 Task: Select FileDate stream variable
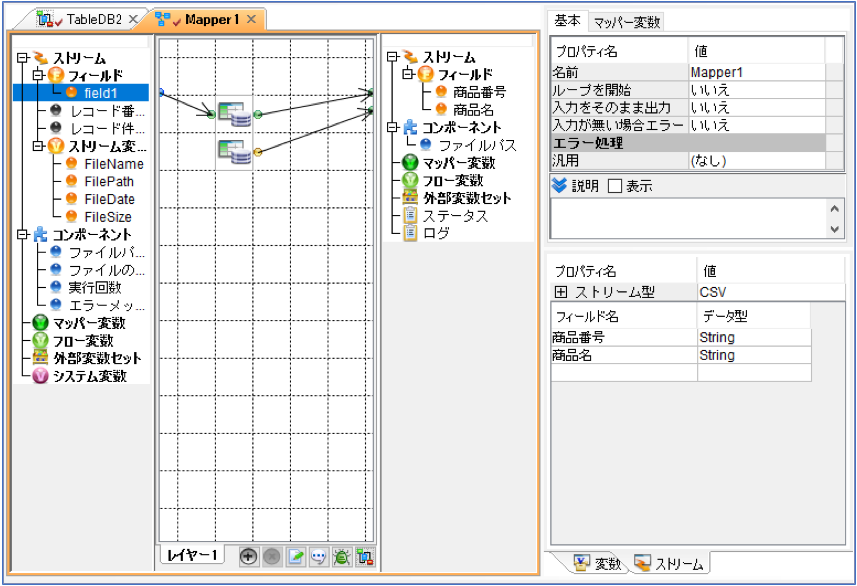point(109,199)
